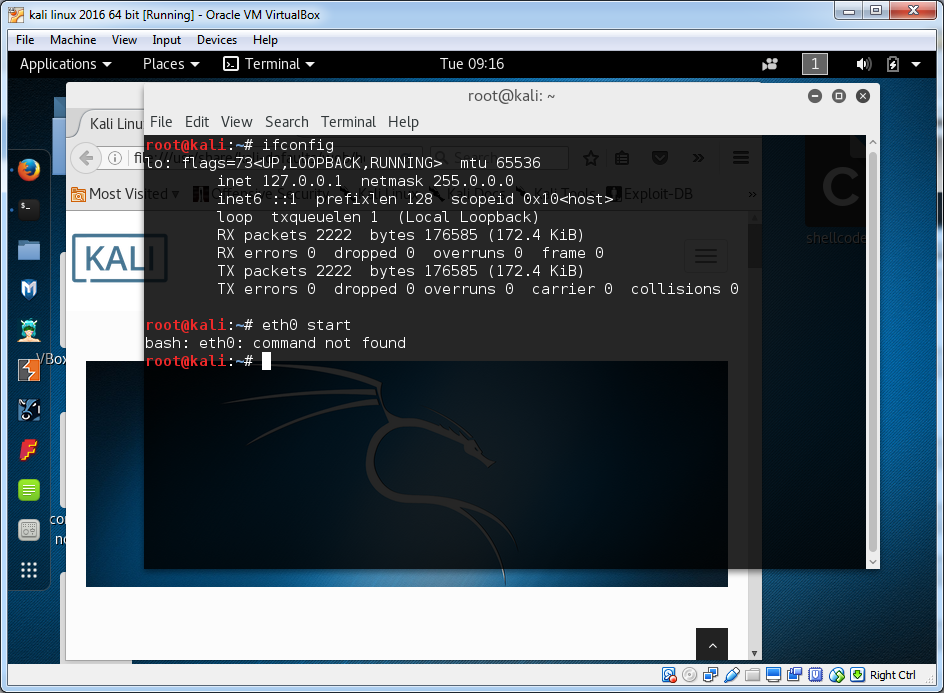Minimize the root@kali terminal window
Image resolution: width=944 pixels, height=693 pixels.
pyautogui.click(x=815, y=96)
